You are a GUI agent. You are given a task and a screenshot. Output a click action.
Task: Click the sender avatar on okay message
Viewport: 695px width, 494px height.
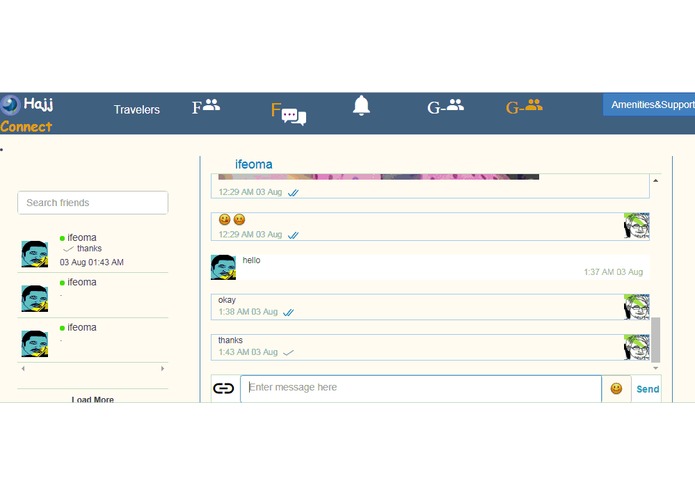[636, 307]
